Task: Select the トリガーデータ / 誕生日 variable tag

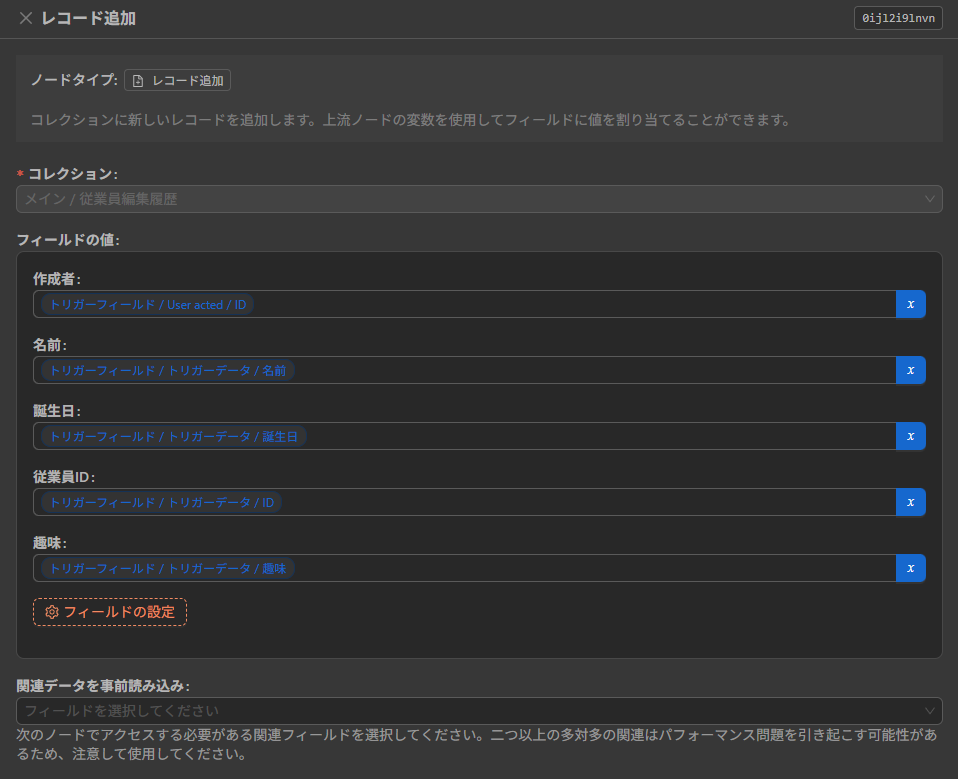Action: pos(174,436)
